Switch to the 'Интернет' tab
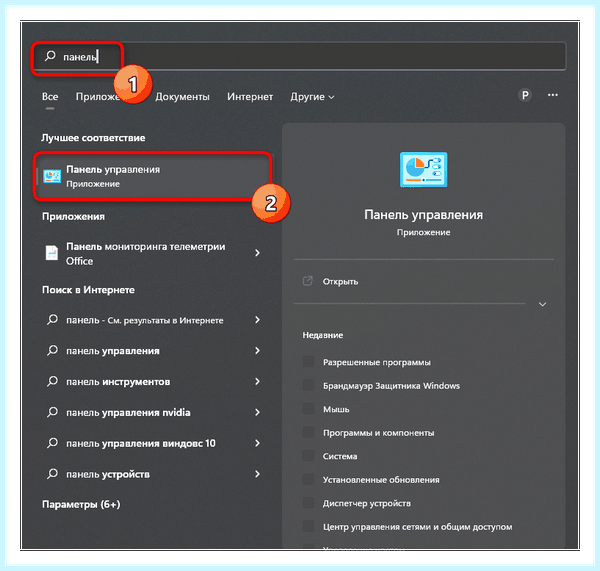 click(250, 96)
